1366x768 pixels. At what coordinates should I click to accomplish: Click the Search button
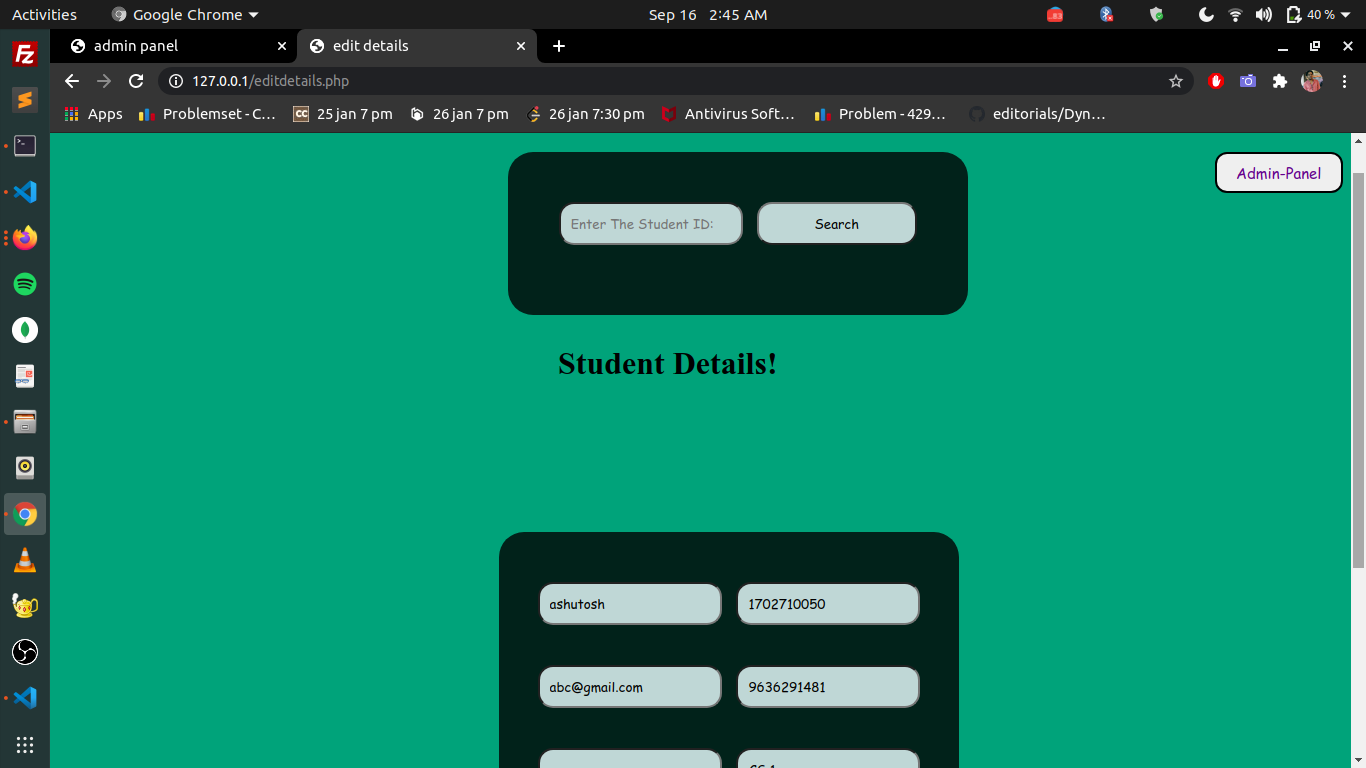(x=836, y=224)
